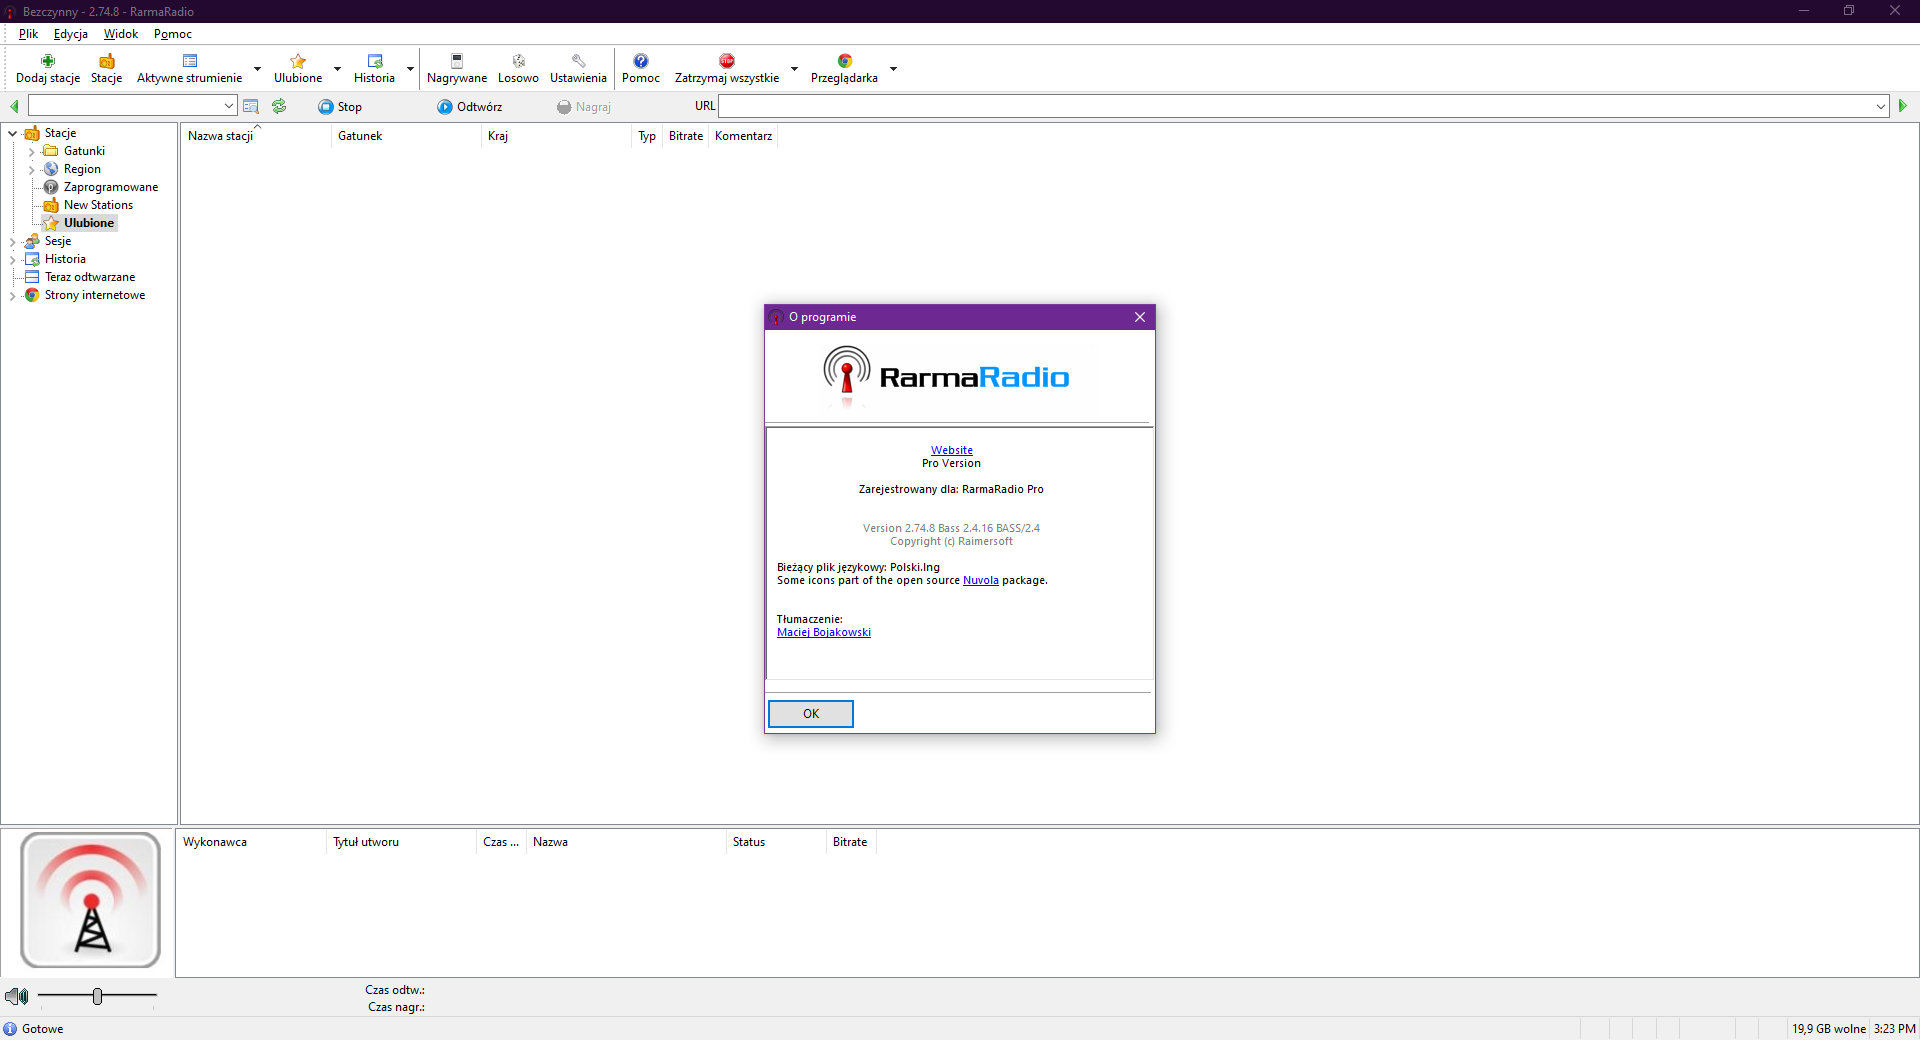Click the radio tower artwork thumbnail

tap(91, 900)
